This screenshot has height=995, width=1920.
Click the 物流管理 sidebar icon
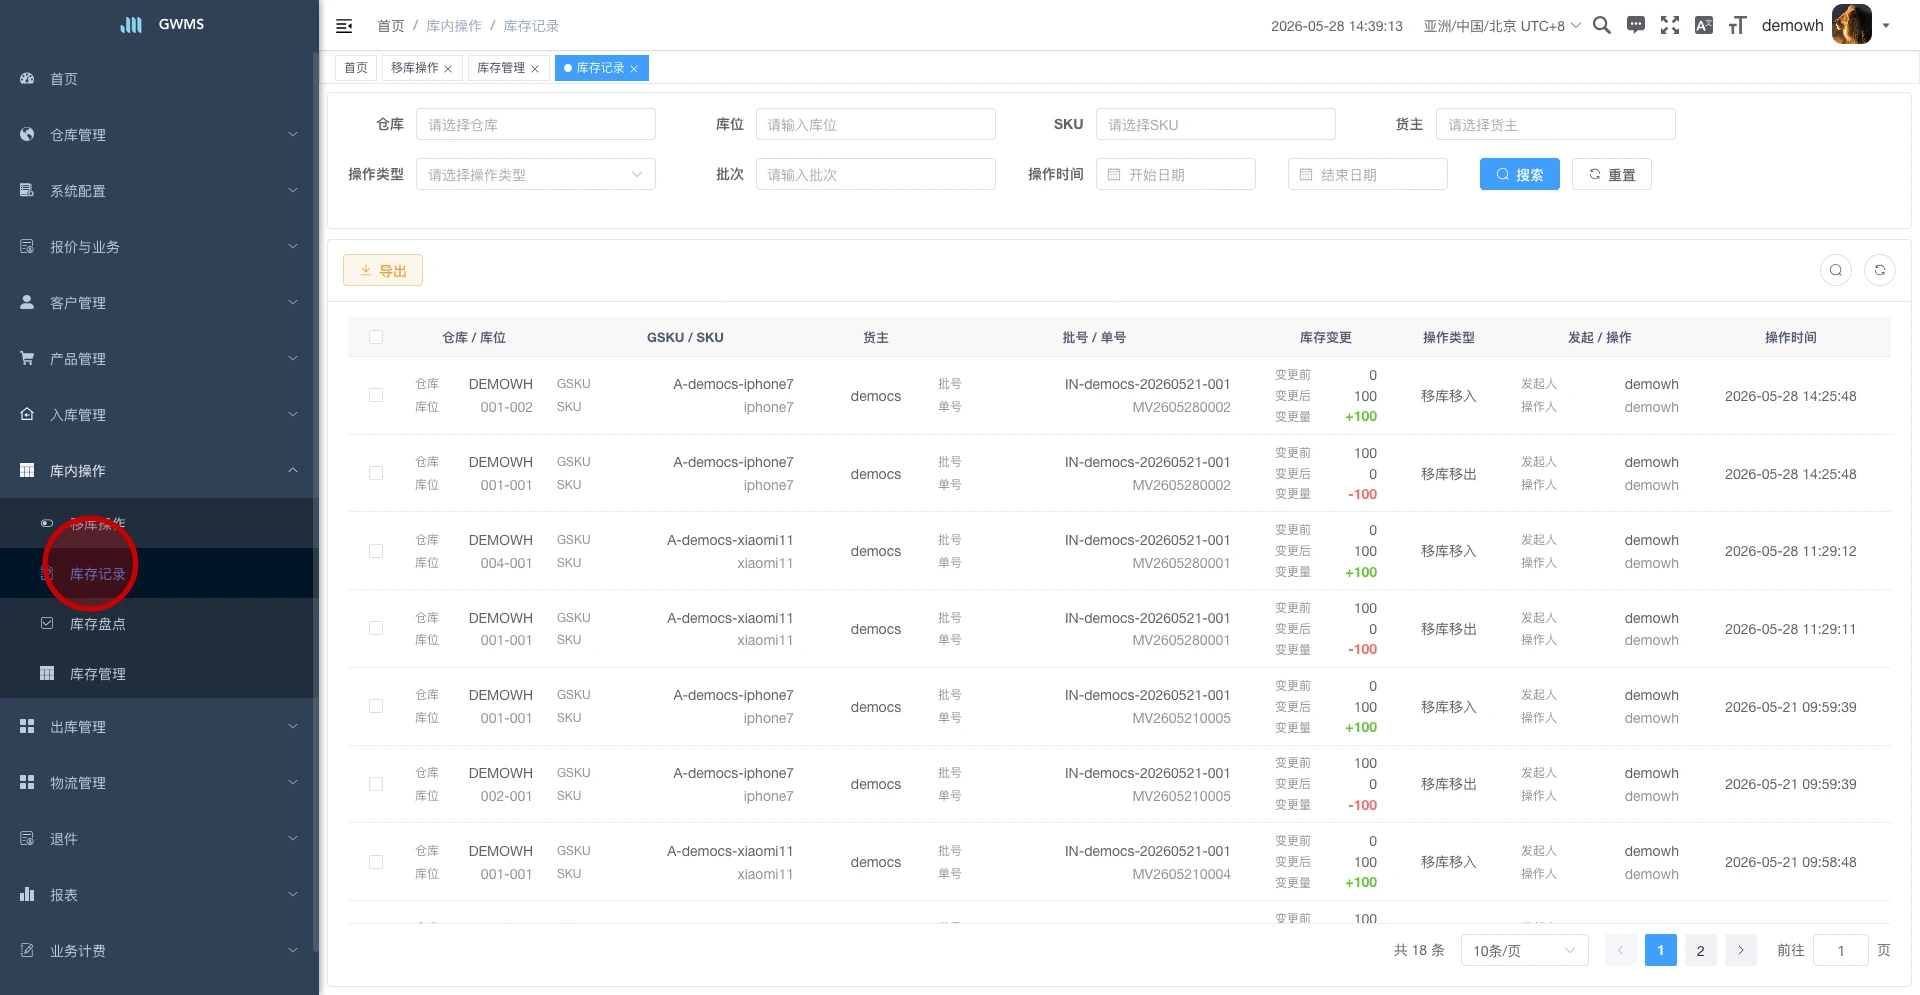27,782
